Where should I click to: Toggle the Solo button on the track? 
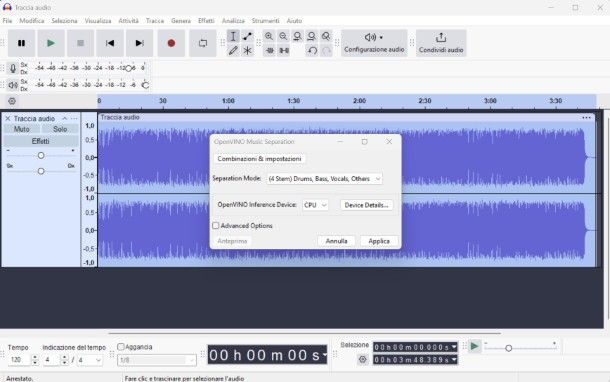coord(60,129)
